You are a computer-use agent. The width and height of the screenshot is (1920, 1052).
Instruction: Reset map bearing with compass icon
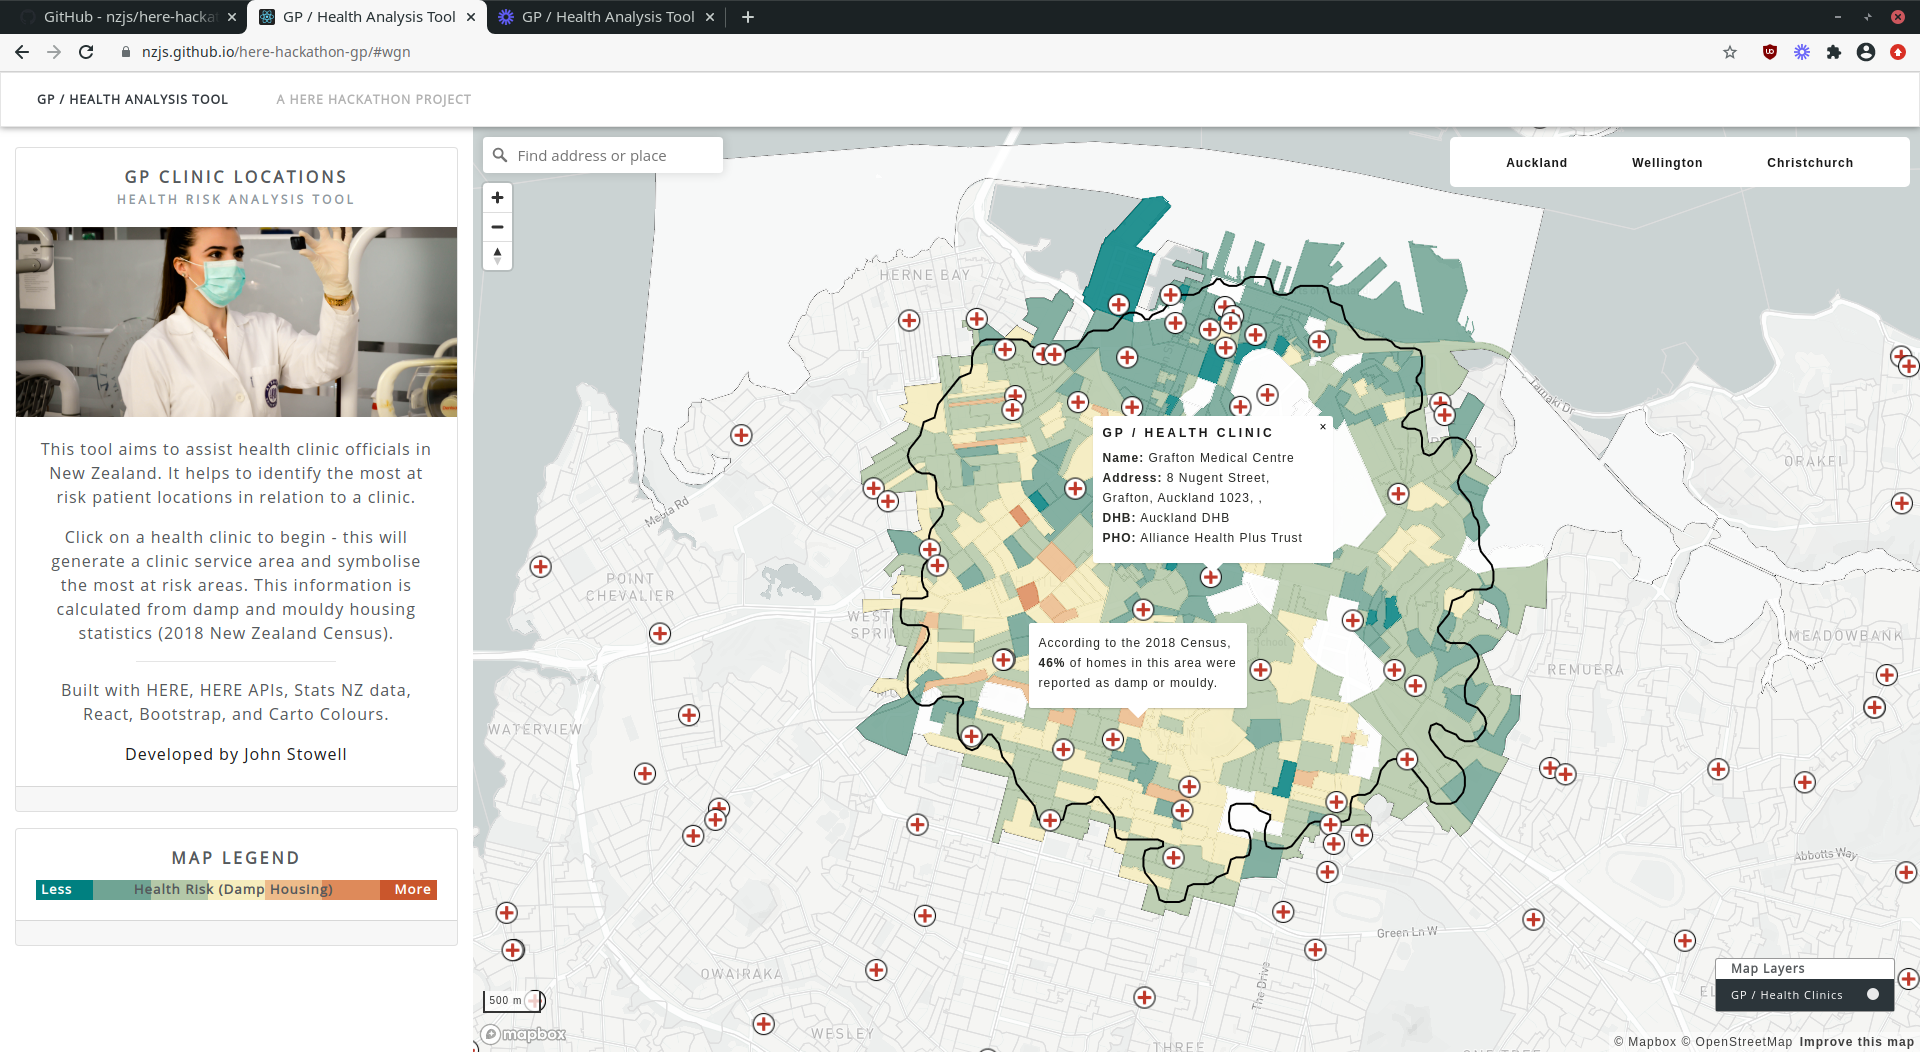497,256
